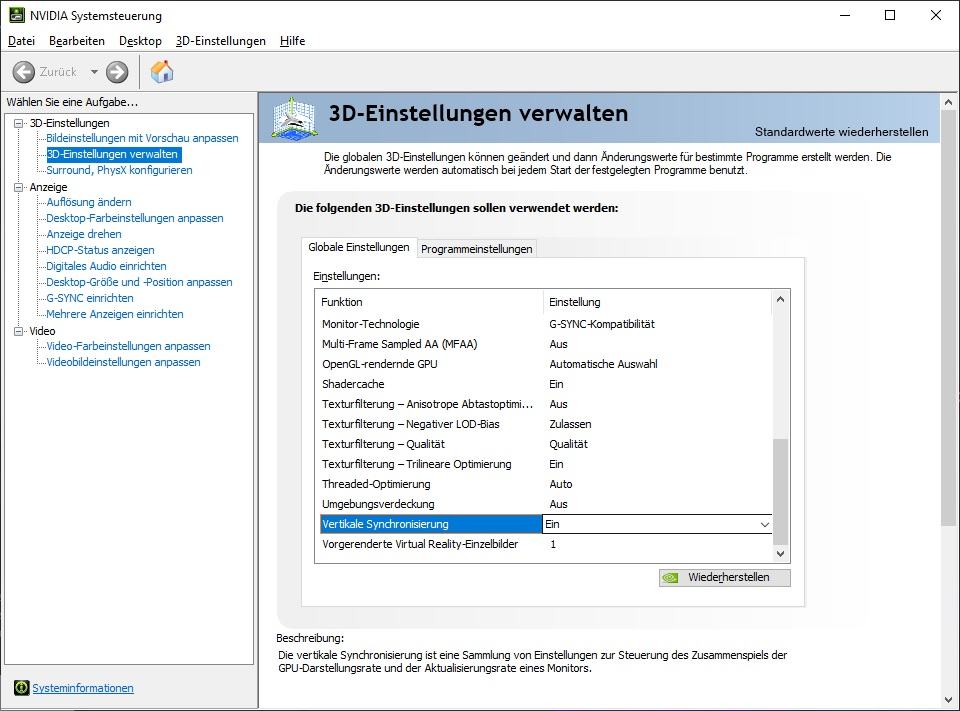Click the settings list scrollbar thumb

(x=780, y=492)
